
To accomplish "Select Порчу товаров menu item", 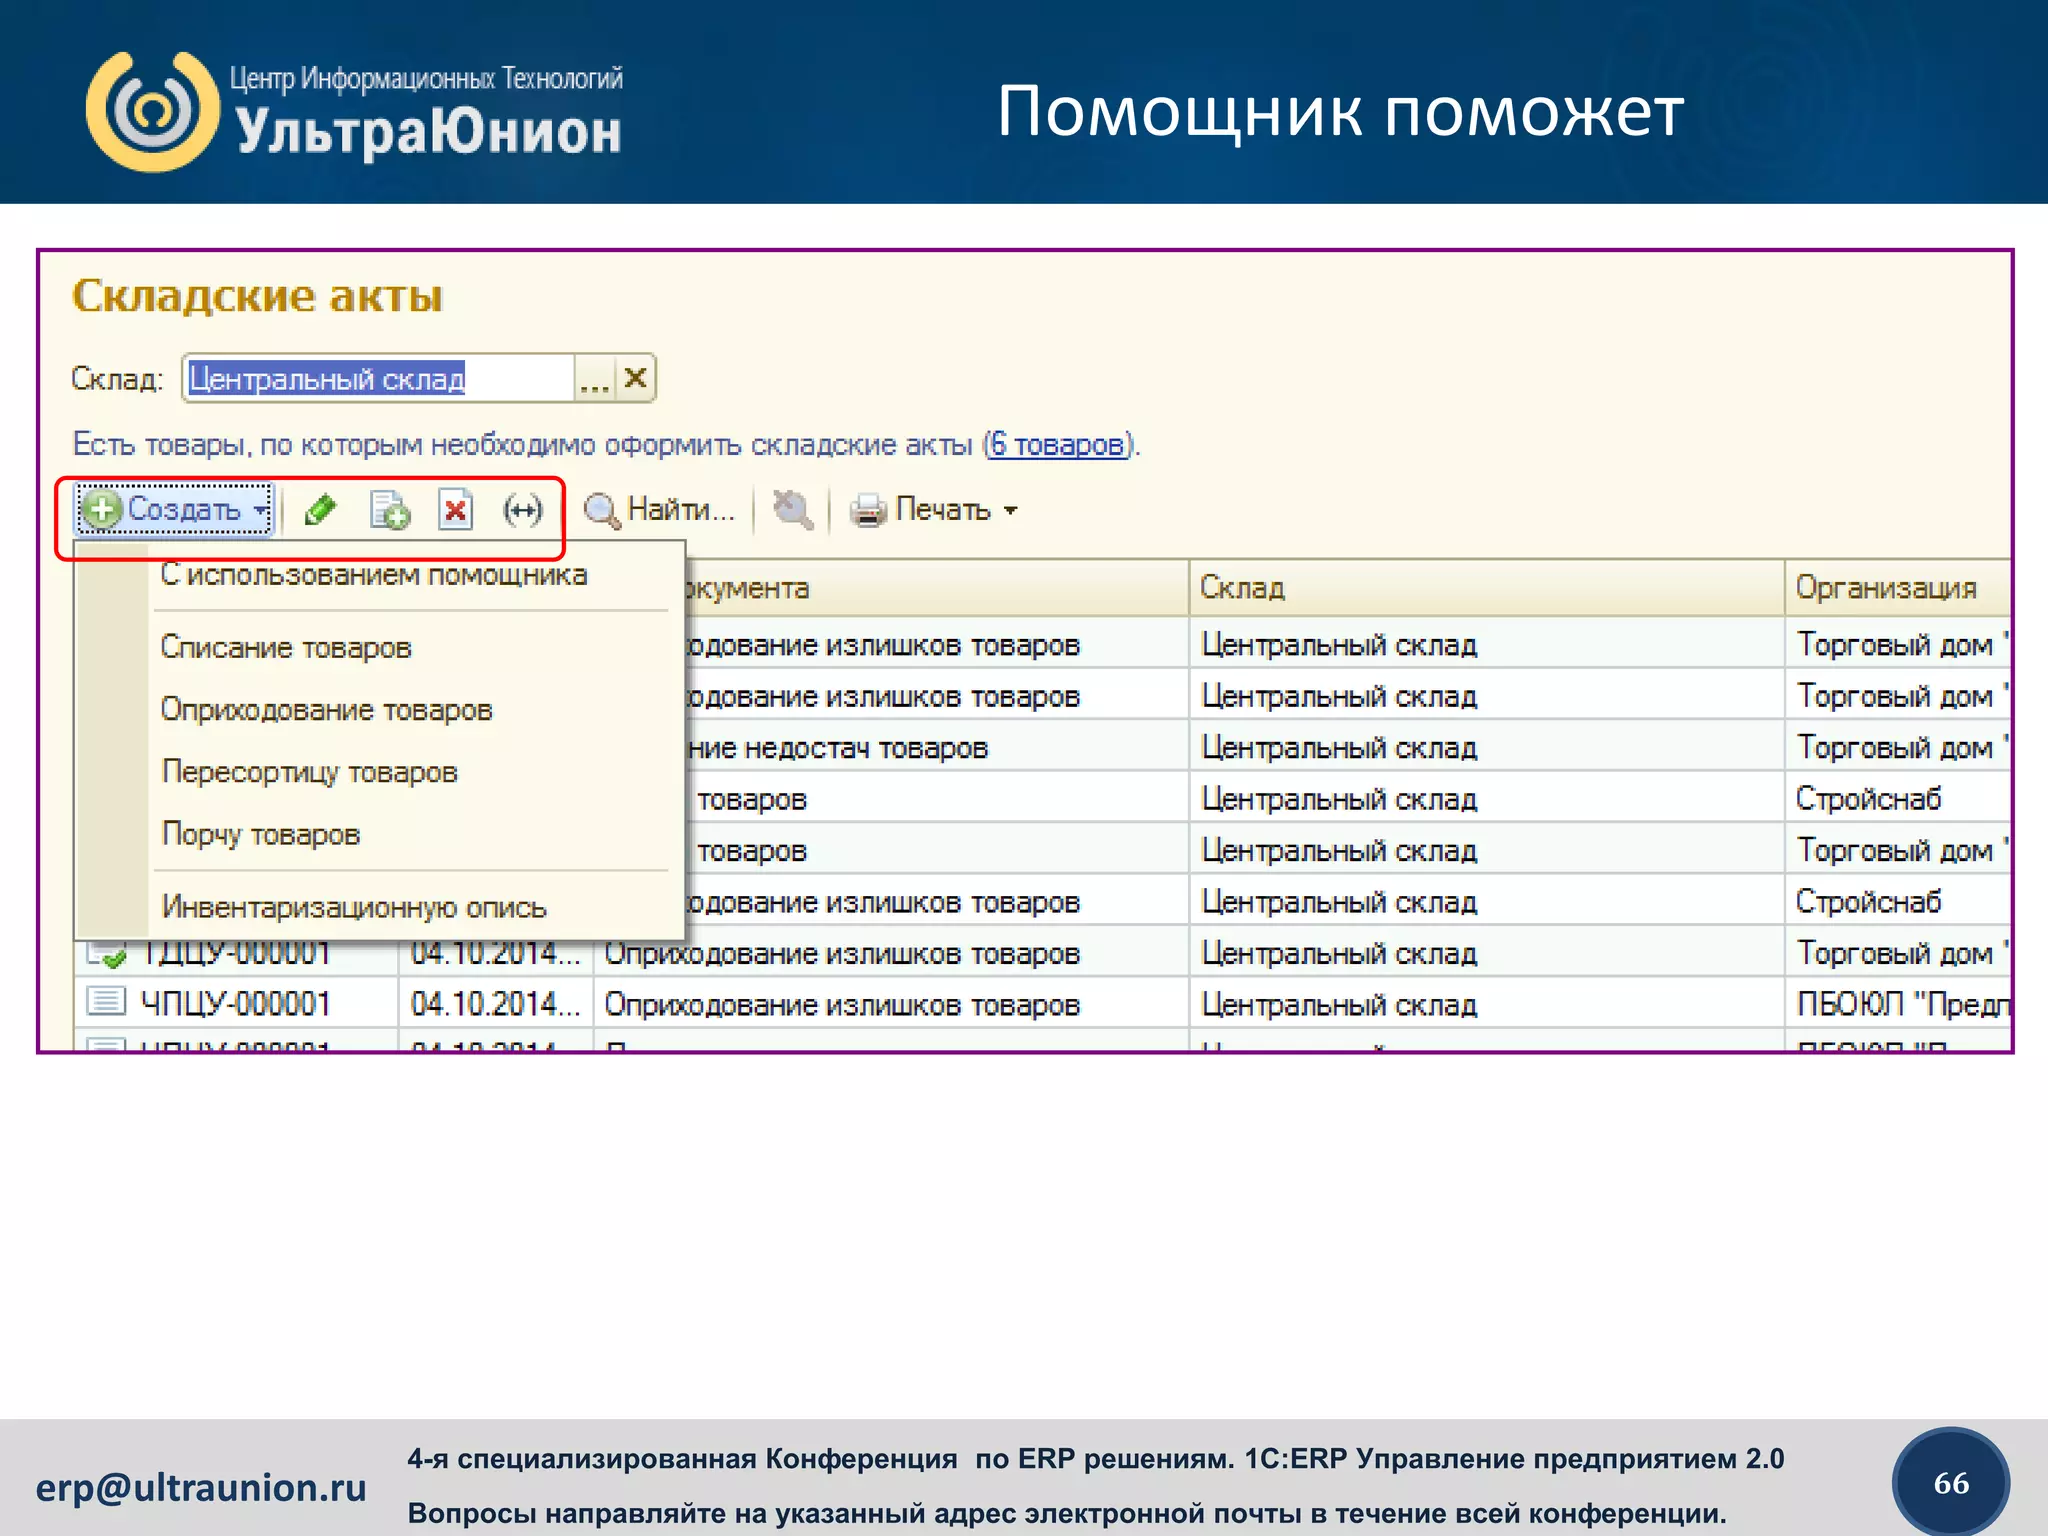I will pos(260,834).
